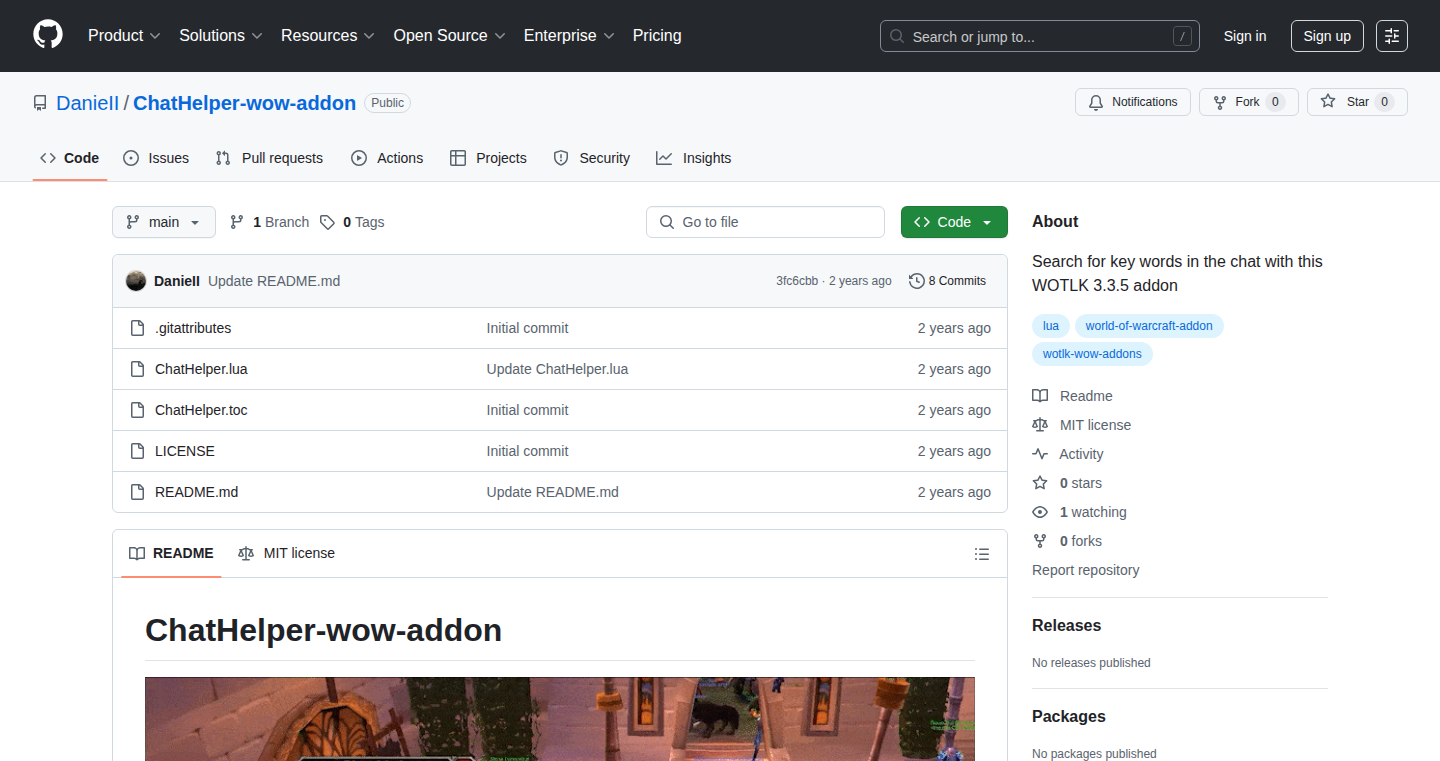Open the Insights tab
The image size is (1440, 761).
pos(694,158)
